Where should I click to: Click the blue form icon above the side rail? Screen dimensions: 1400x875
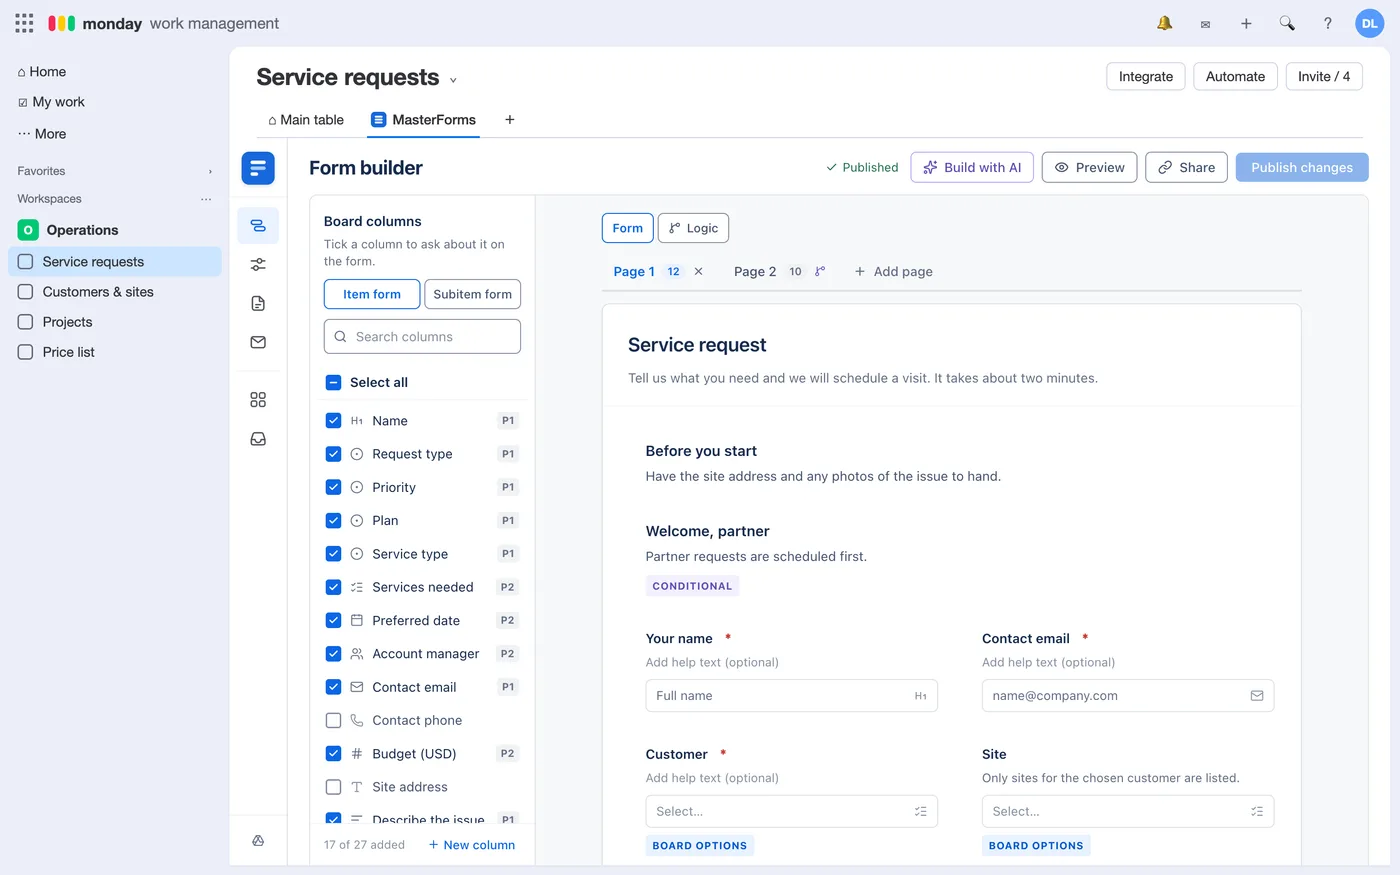point(258,168)
